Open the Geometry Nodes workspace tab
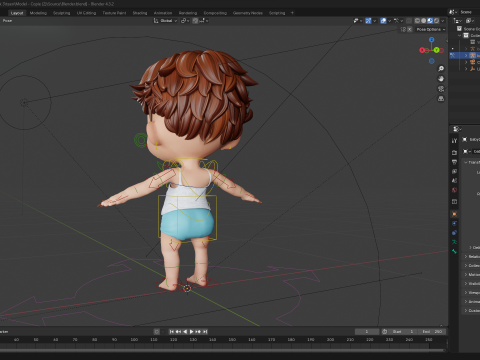 point(248,13)
